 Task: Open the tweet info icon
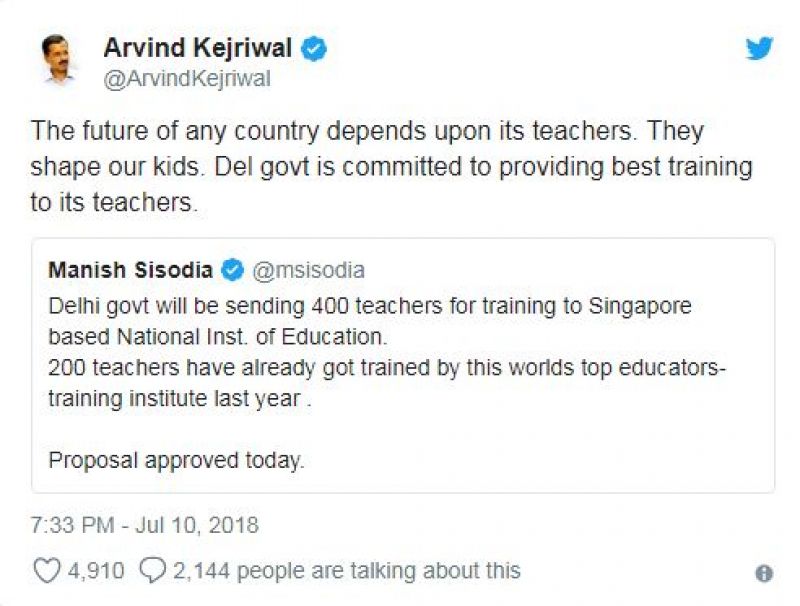[763, 573]
